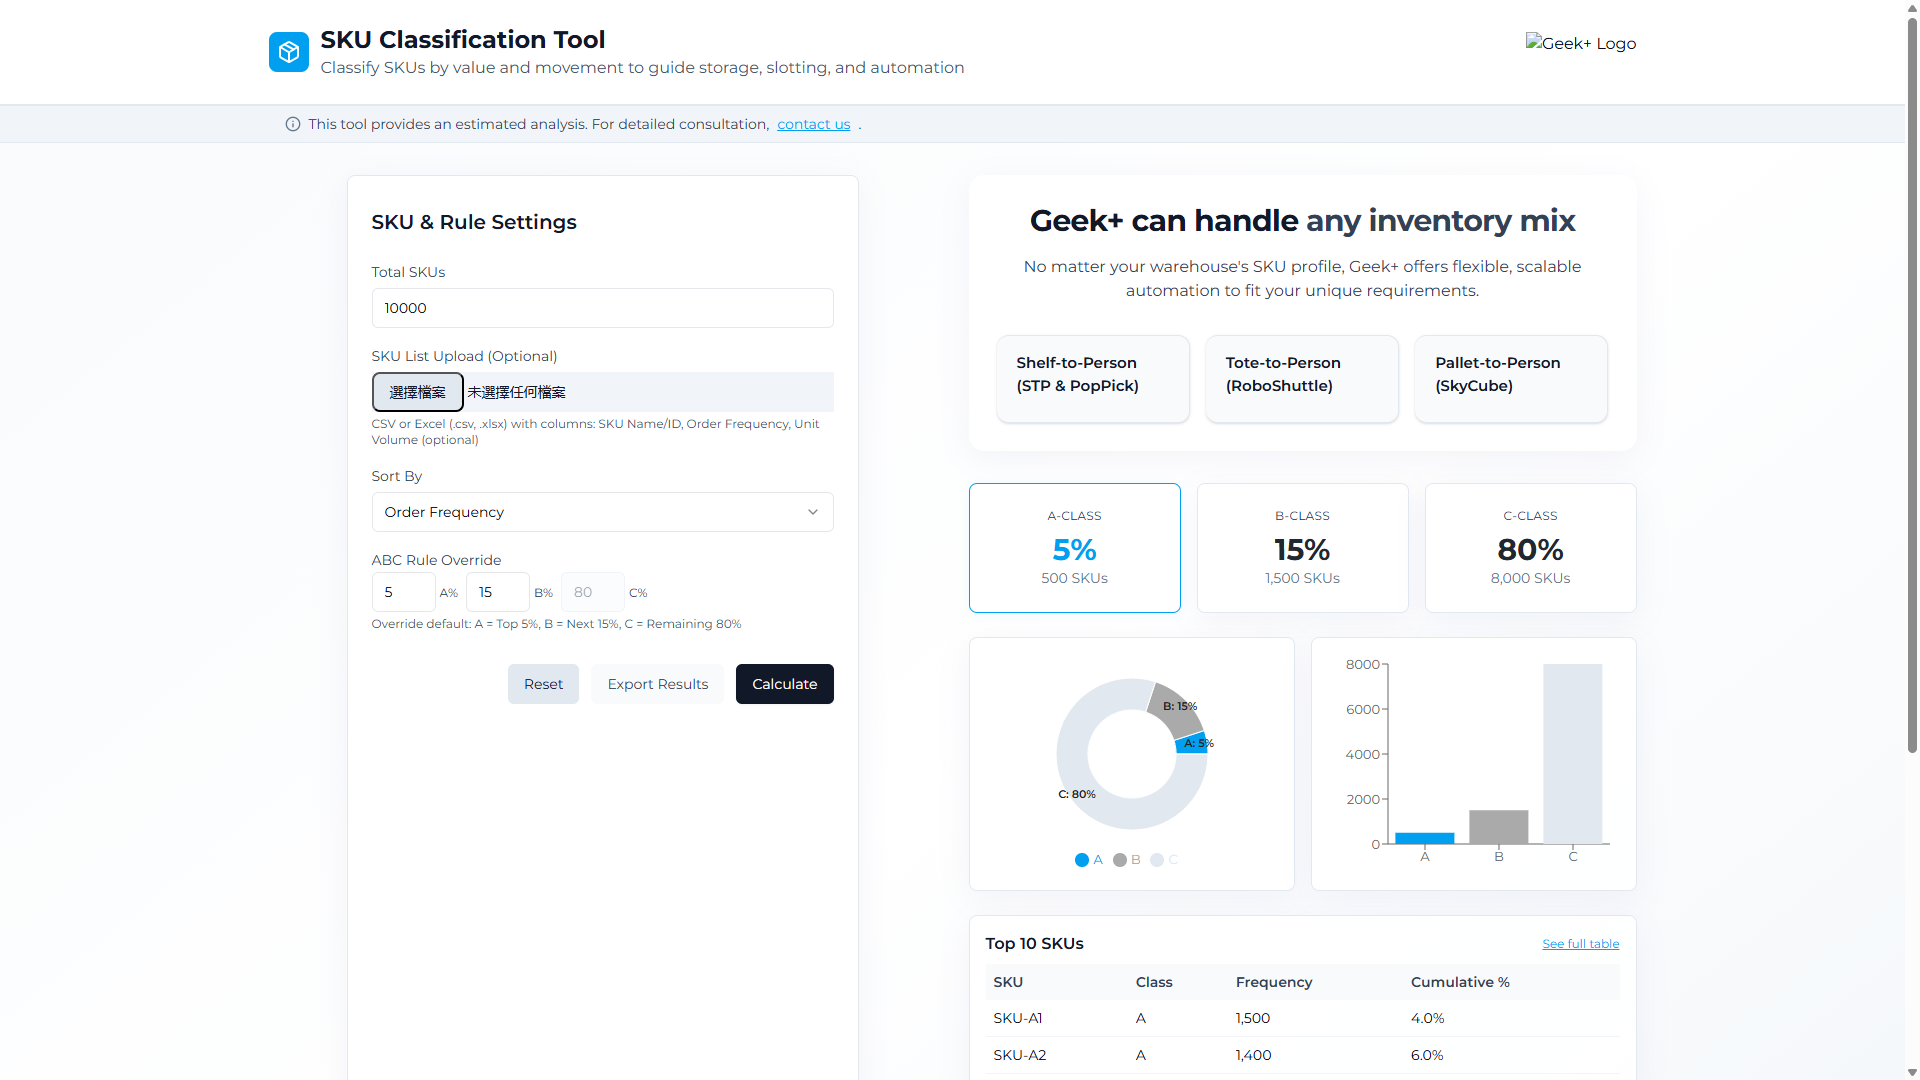Click the 選擇檔案 file upload button
This screenshot has width=1920, height=1080.
pyautogui.click(x=417, y=392)
